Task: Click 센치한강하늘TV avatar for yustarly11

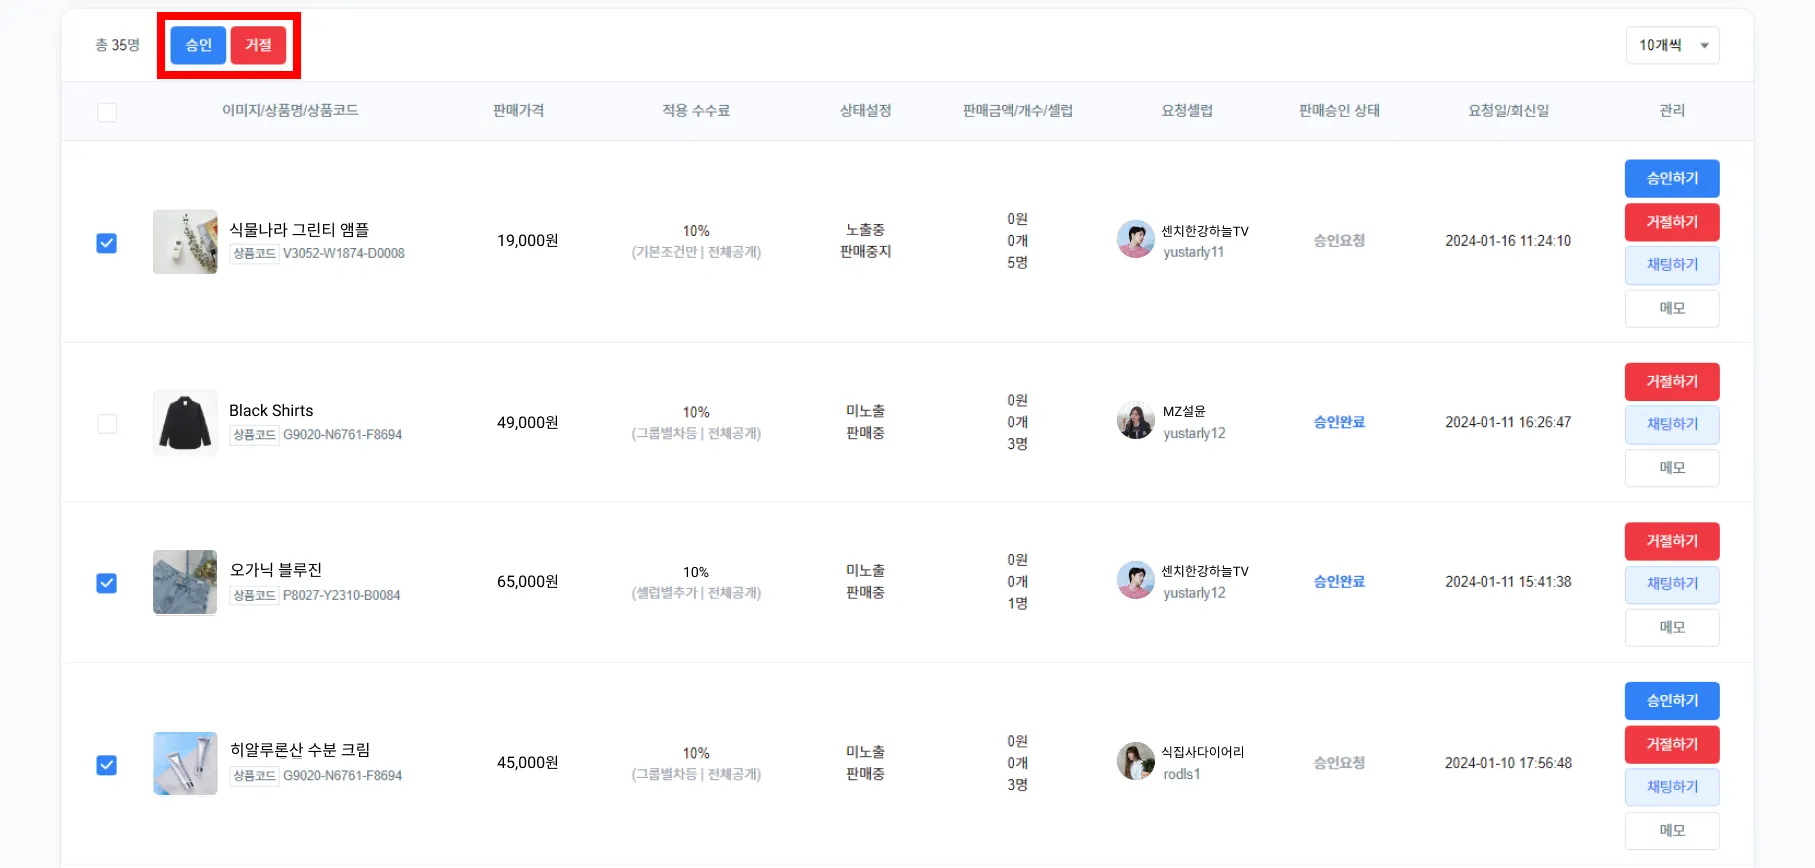Action: [x=1135, y=240]
